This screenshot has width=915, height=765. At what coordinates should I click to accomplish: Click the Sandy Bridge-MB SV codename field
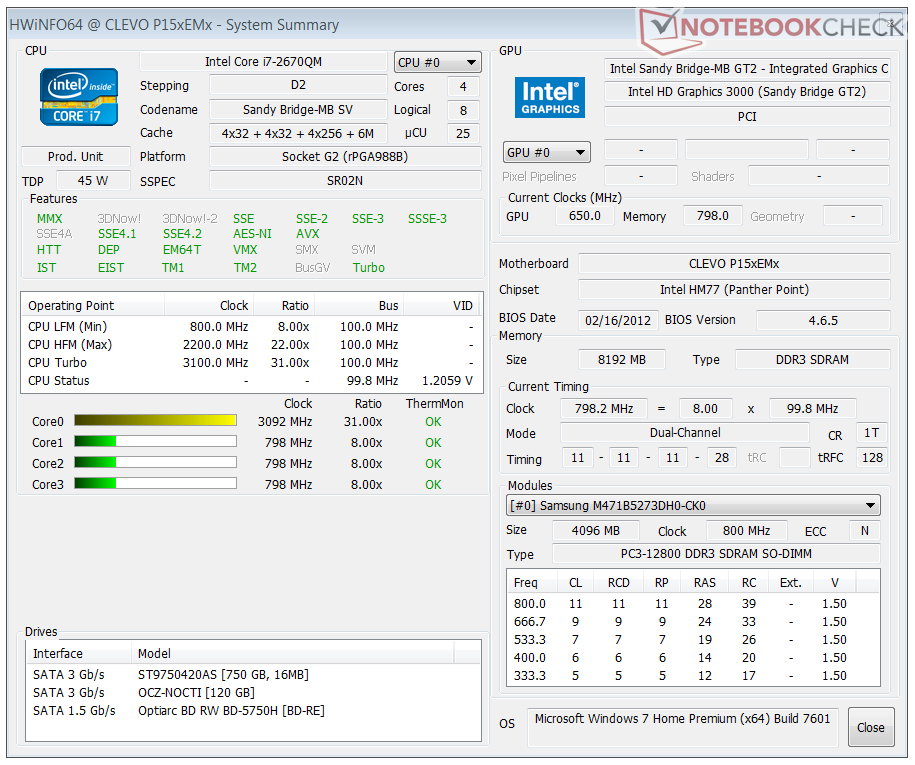point(298,109)
